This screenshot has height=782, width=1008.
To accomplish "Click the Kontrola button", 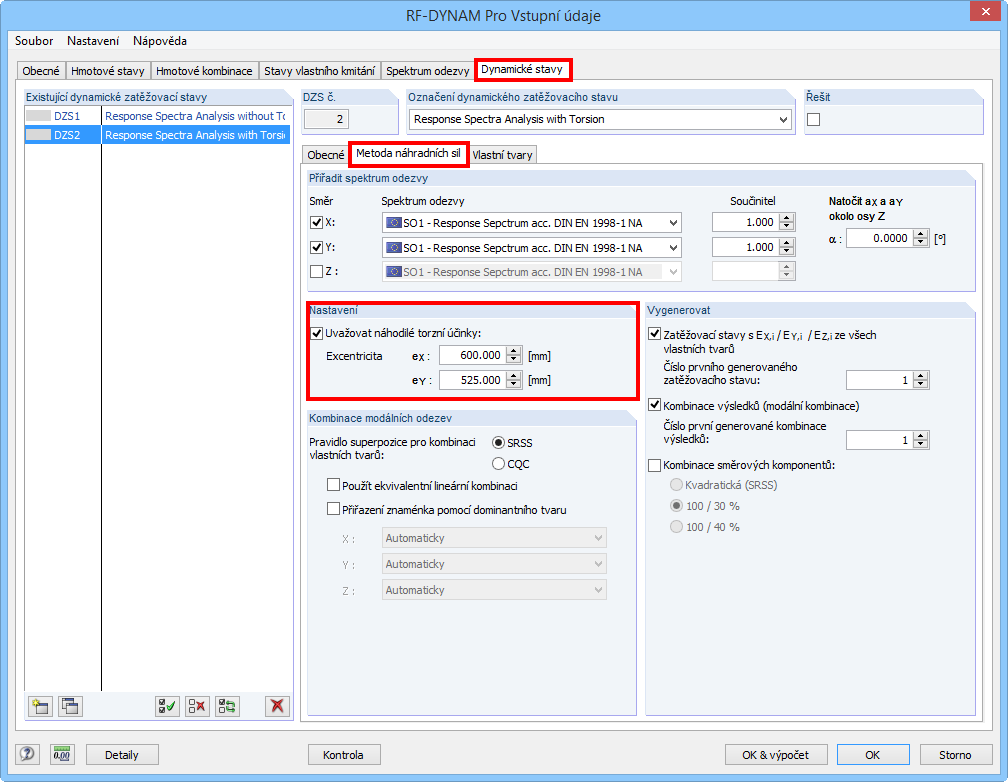I will pyautogui.click(x=343, y=755).
